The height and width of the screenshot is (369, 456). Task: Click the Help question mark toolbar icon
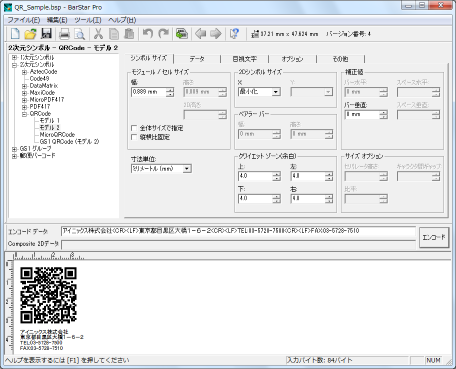[235, 34]
